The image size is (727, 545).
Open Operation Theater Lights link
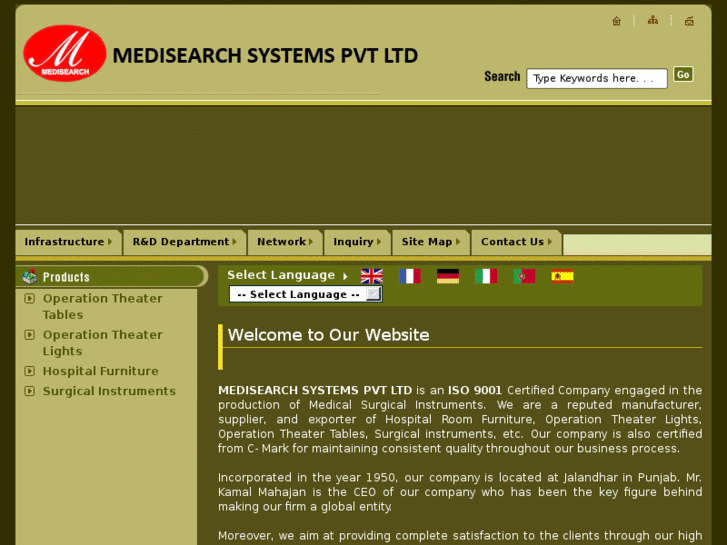pos(102,343)
